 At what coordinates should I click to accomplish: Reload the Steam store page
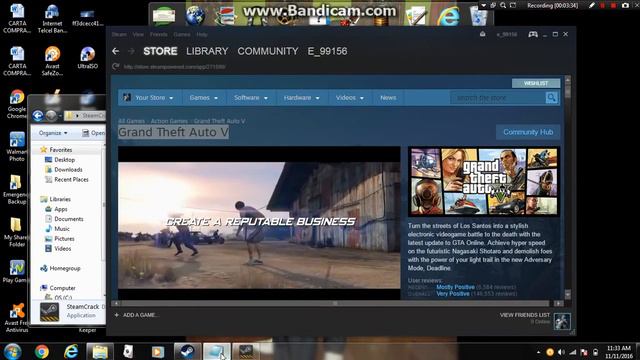[116, 66]
